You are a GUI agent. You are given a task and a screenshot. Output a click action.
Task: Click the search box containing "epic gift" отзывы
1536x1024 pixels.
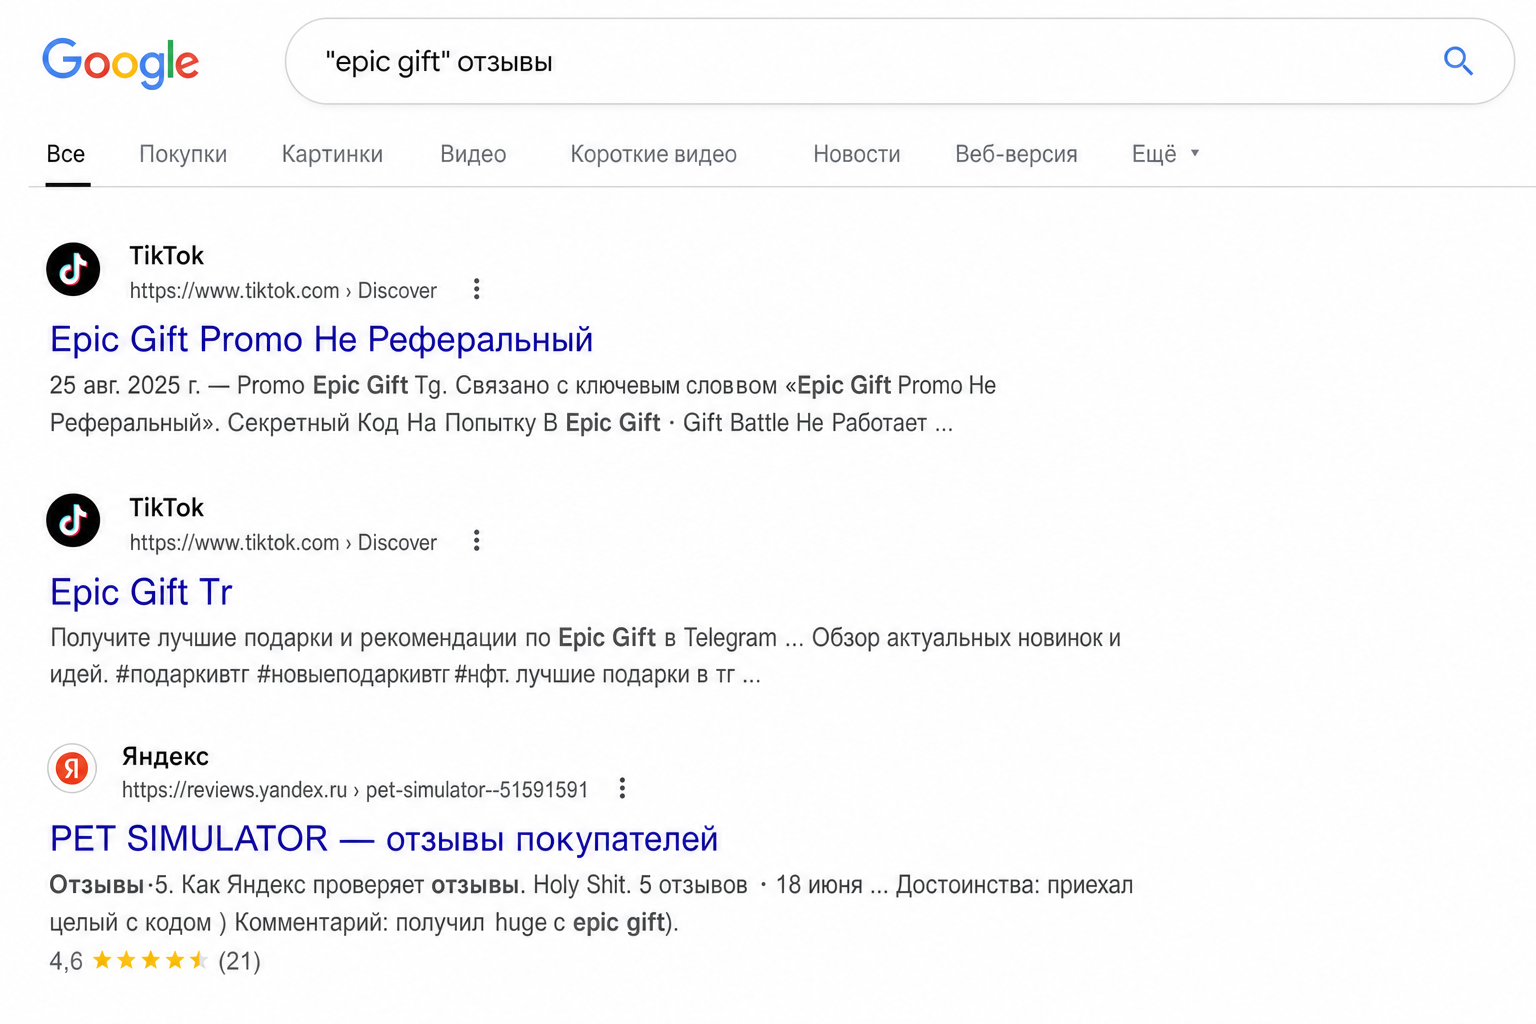coord(900,61)
